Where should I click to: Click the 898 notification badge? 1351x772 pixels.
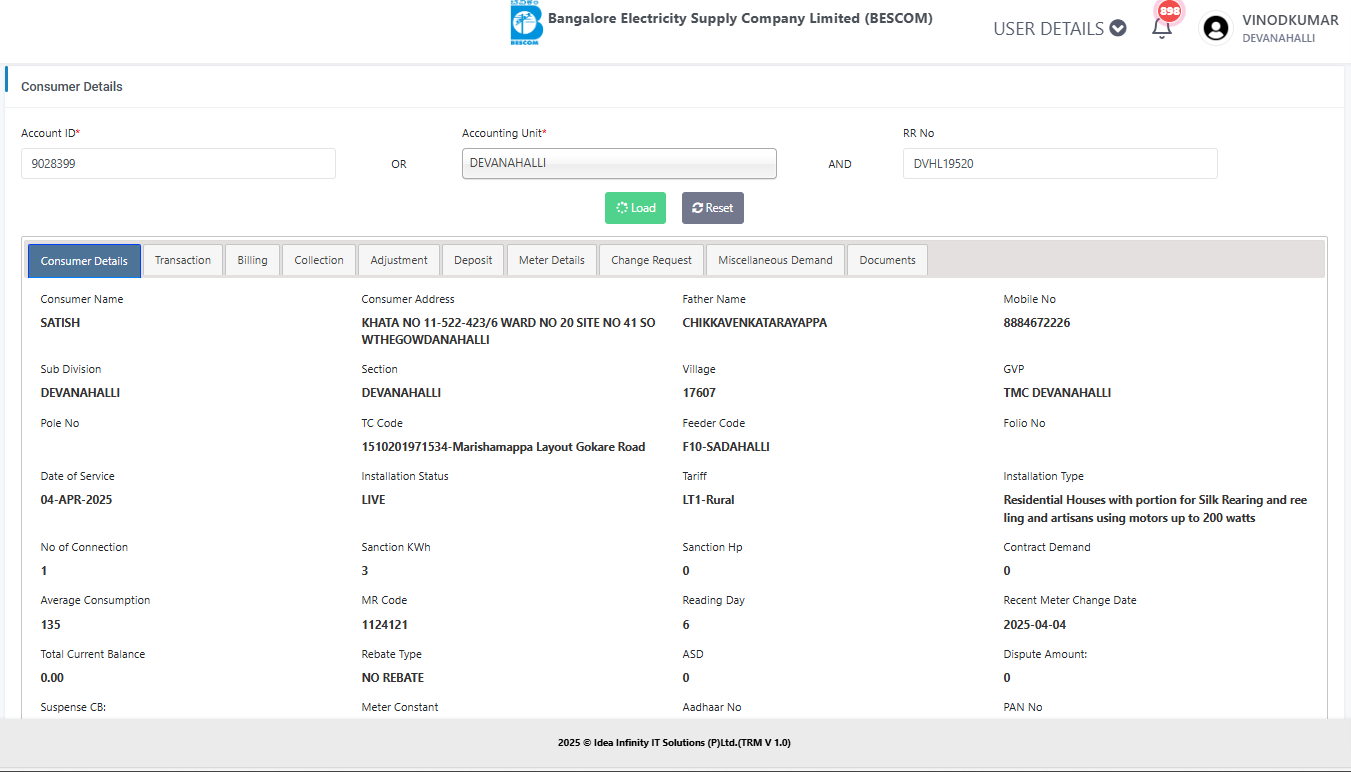click(x=1169, y=11)
